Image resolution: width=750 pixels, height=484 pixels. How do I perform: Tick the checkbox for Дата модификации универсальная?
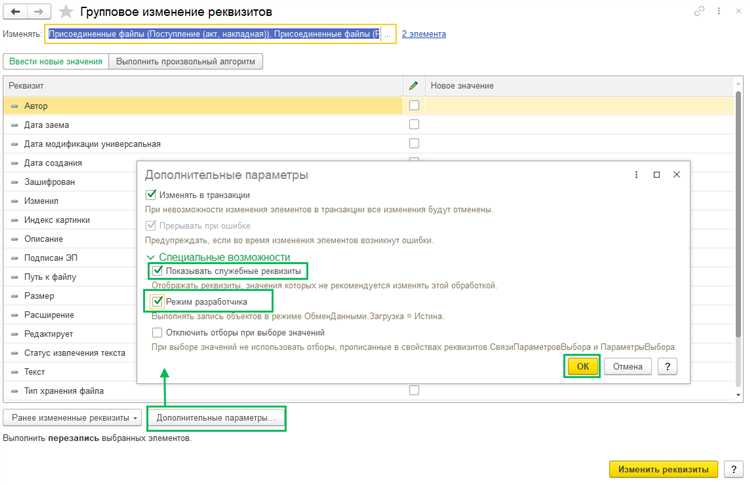[414, 143]
